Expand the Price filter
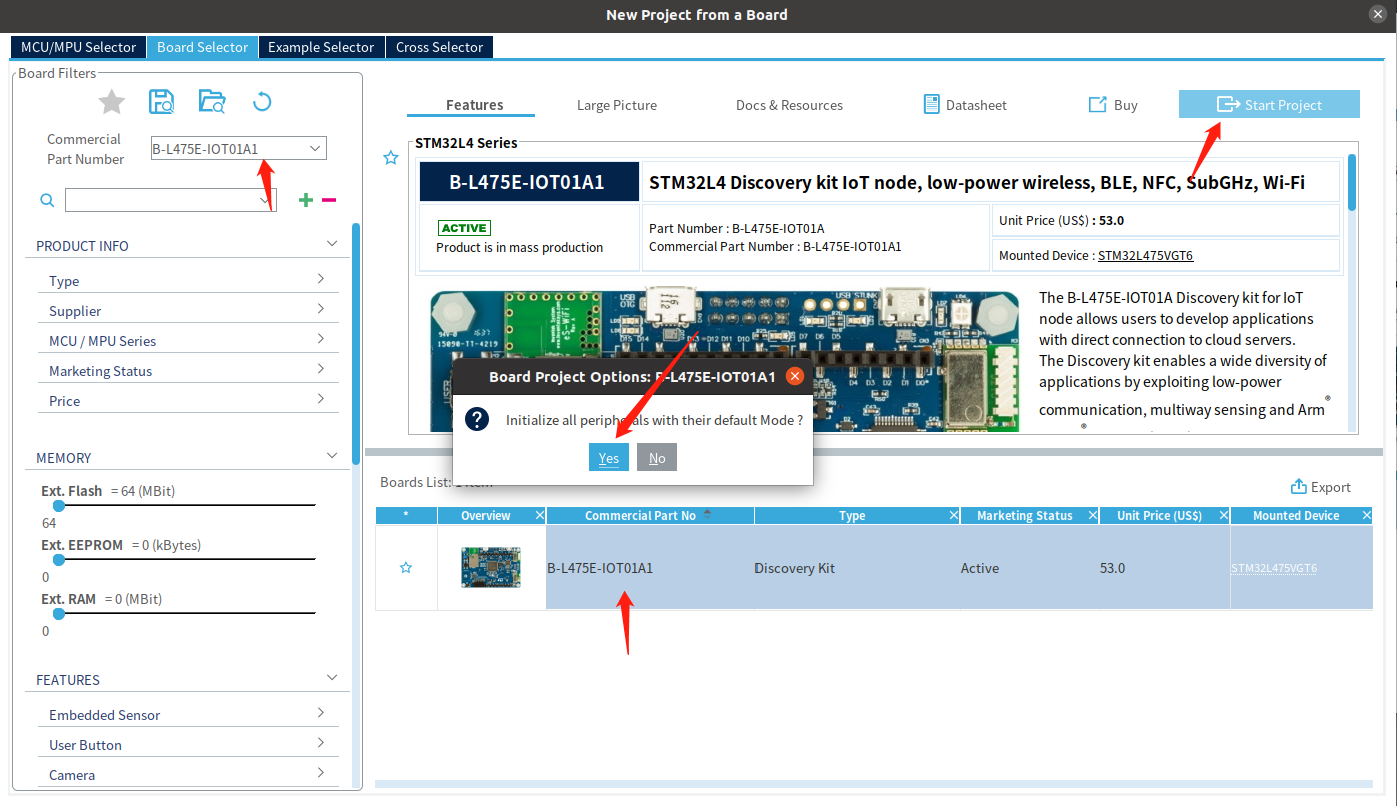 [321, 399]
